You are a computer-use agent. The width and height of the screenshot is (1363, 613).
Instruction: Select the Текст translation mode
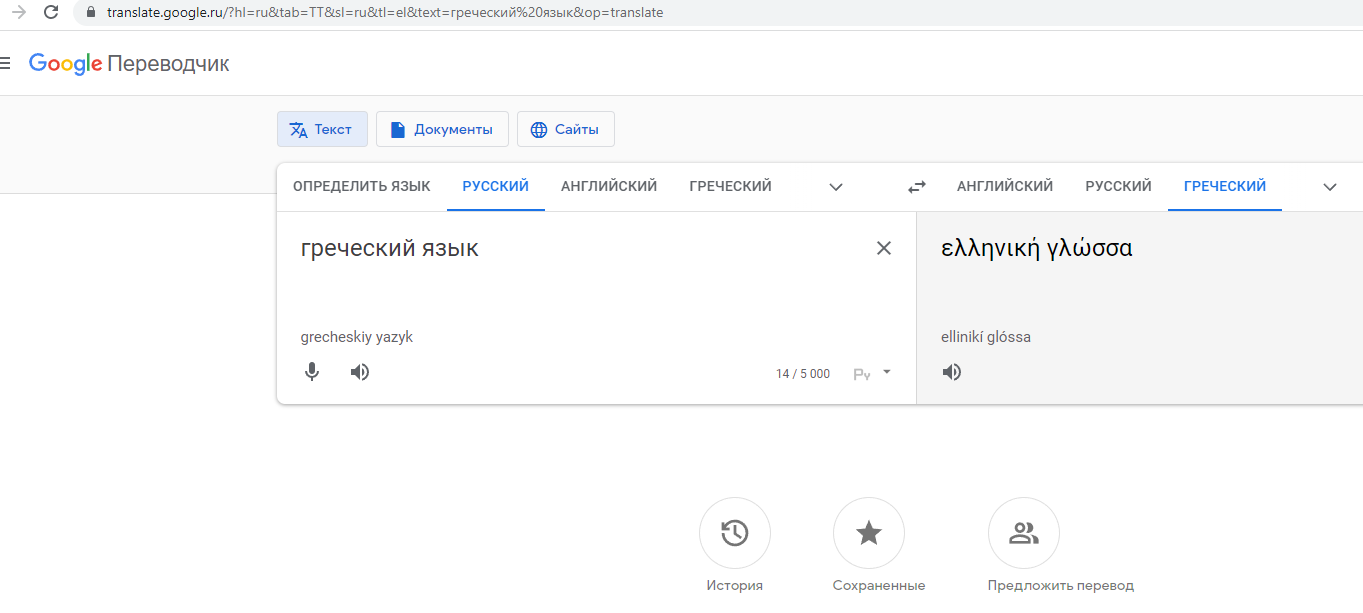322,129
